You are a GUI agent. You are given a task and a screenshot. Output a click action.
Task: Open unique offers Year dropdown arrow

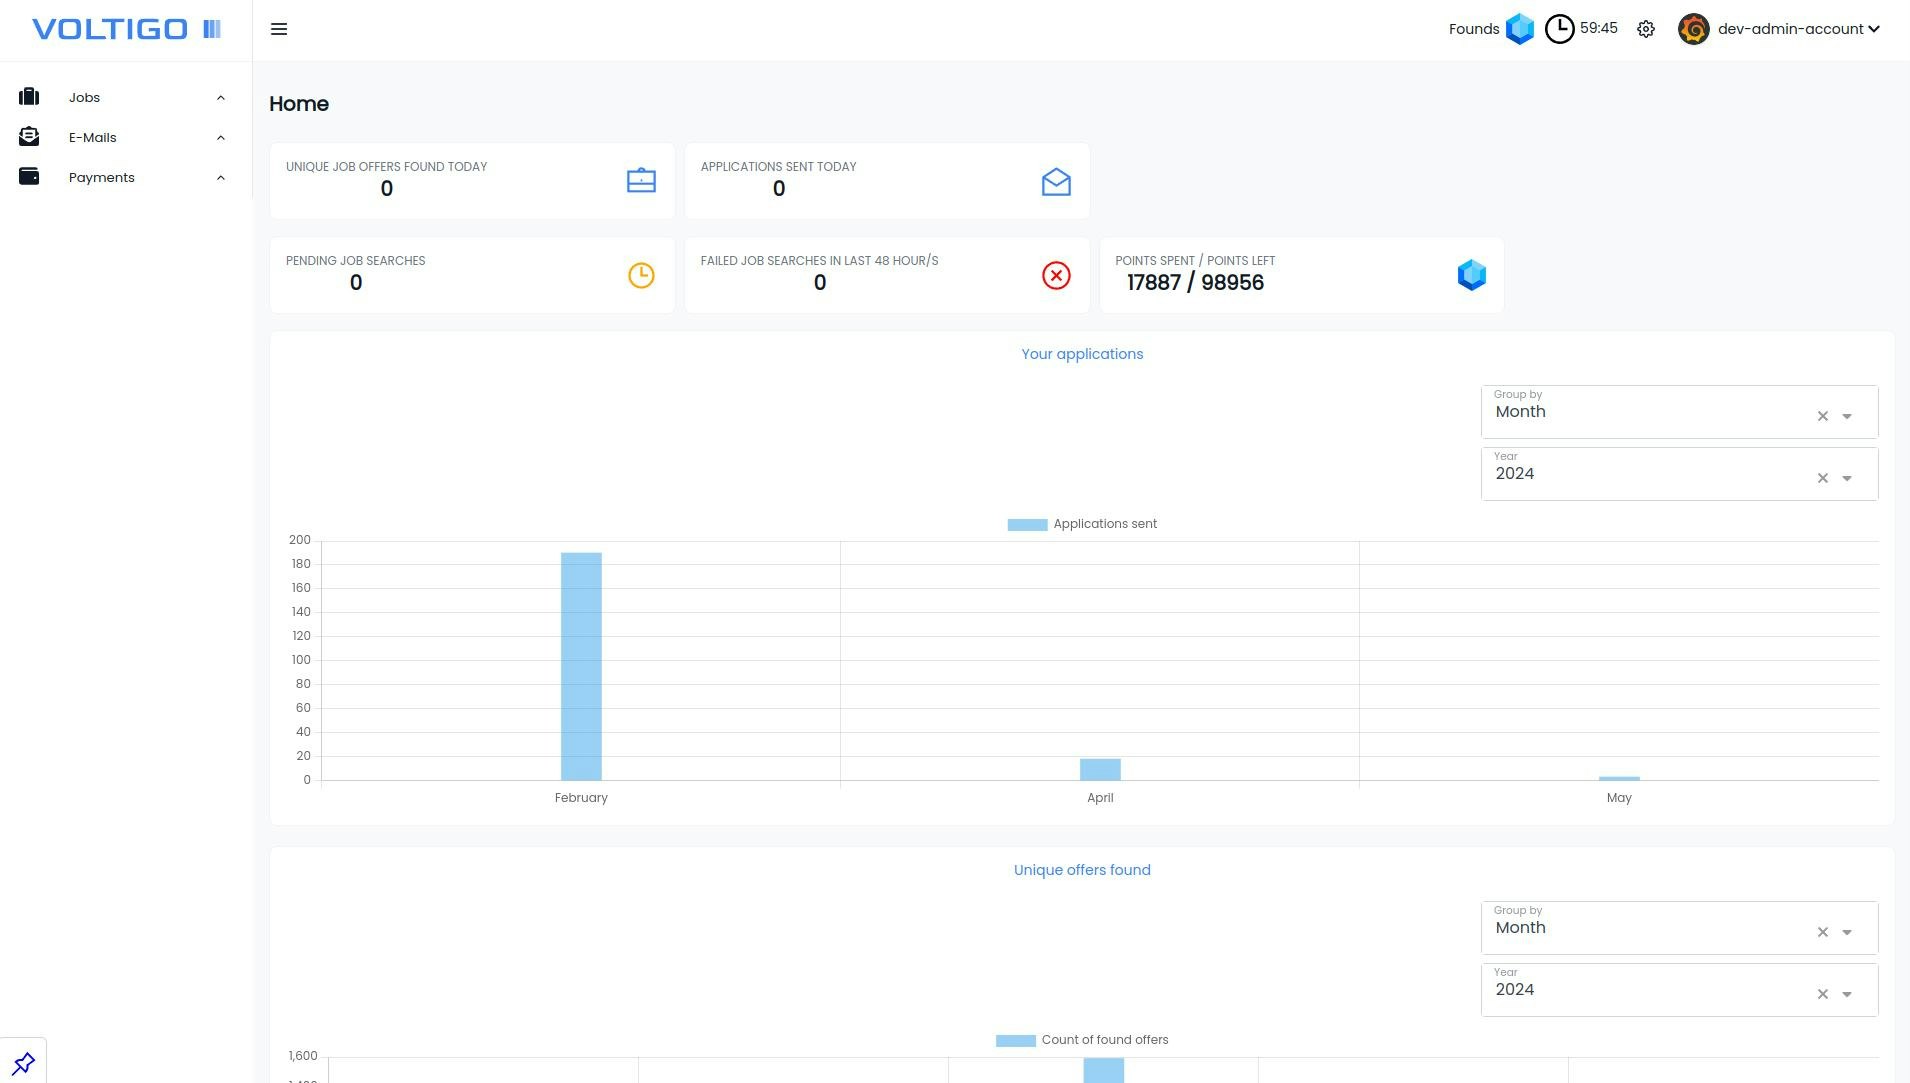[x=1847, y=994]
